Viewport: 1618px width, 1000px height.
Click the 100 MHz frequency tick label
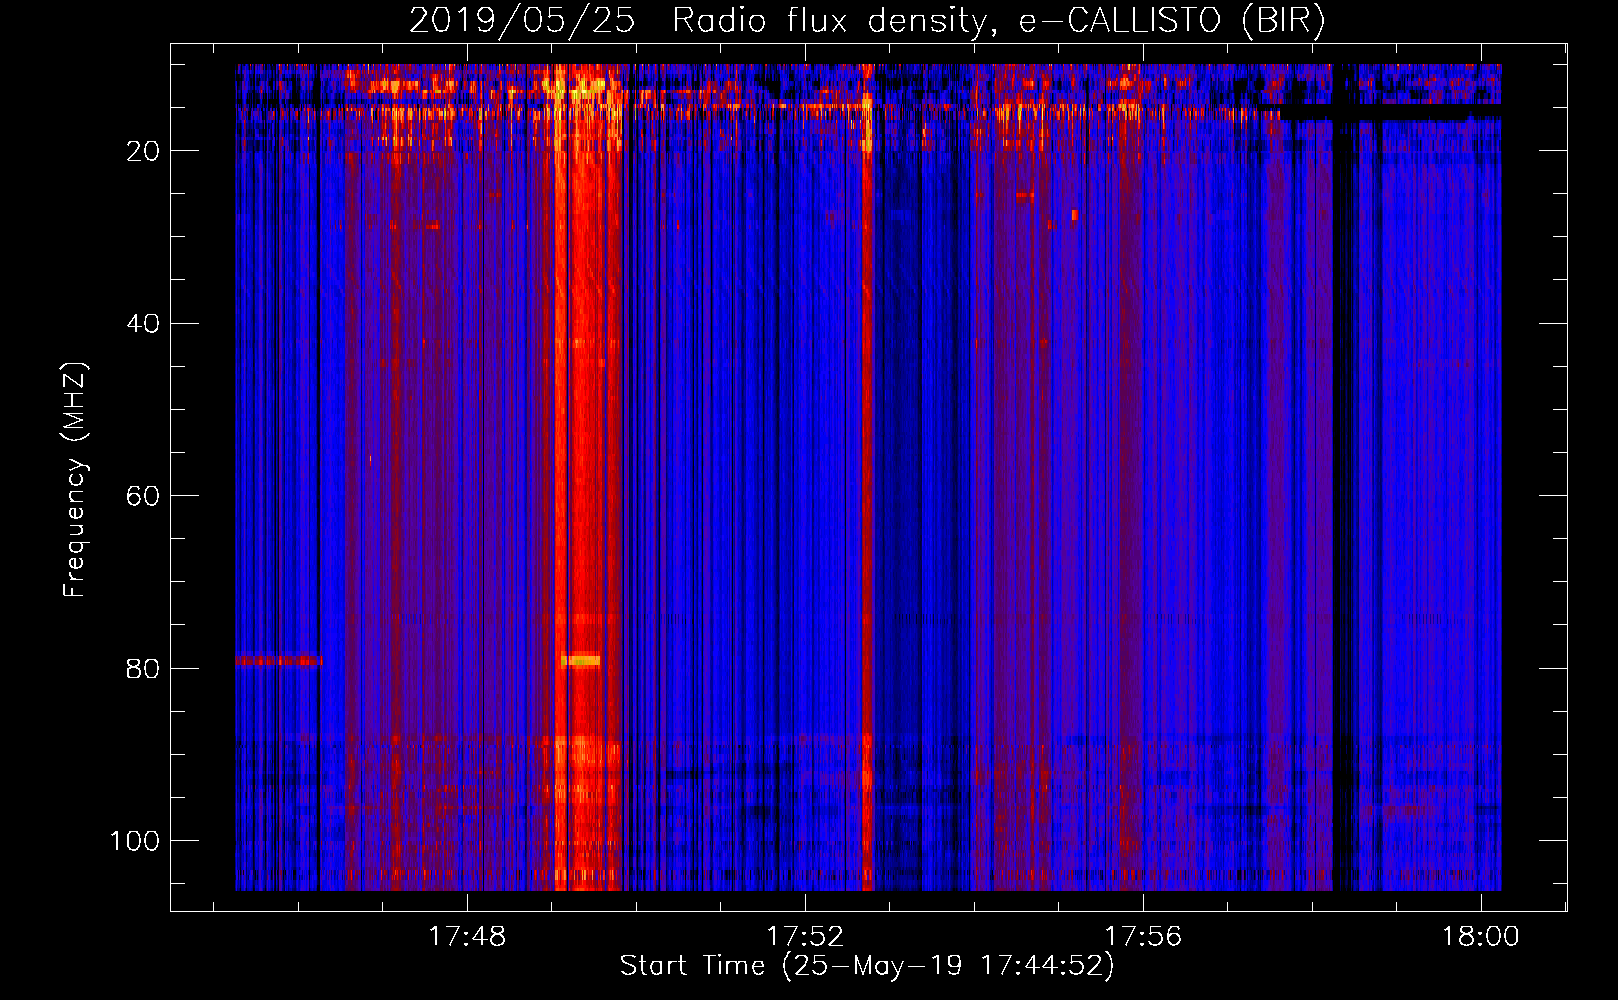point(135,840)
